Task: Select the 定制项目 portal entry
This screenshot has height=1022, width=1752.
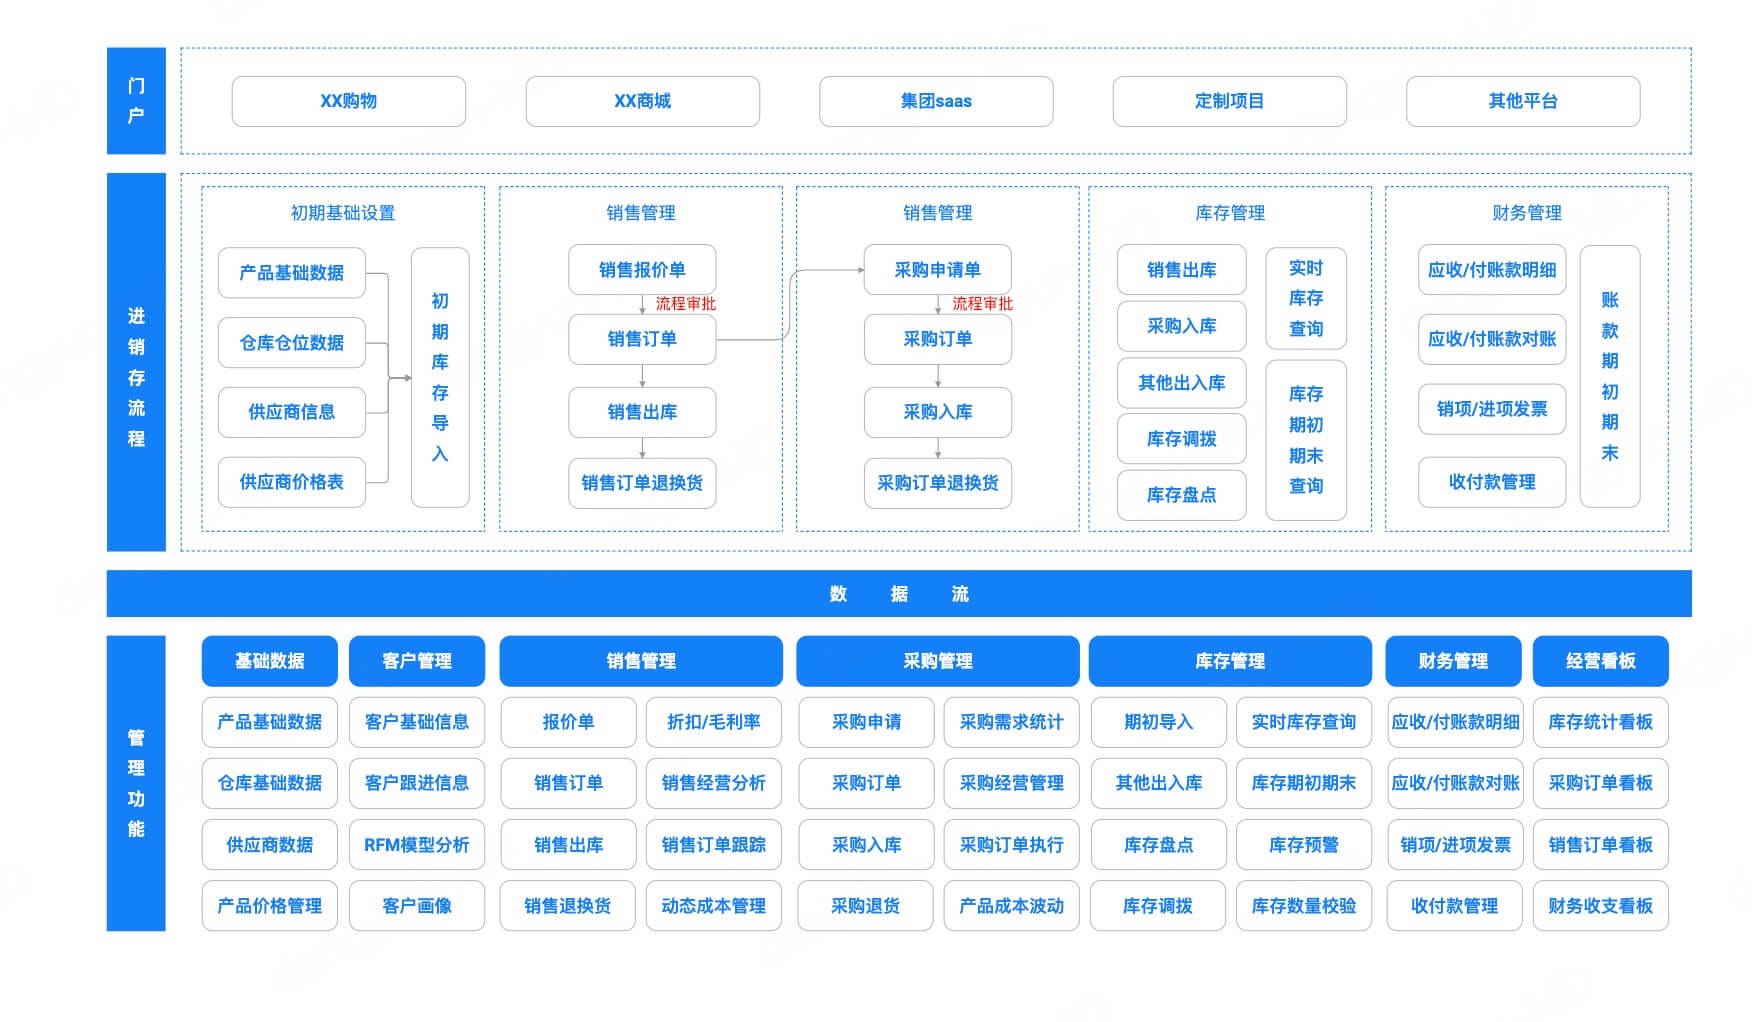Action: point(1229,101)
